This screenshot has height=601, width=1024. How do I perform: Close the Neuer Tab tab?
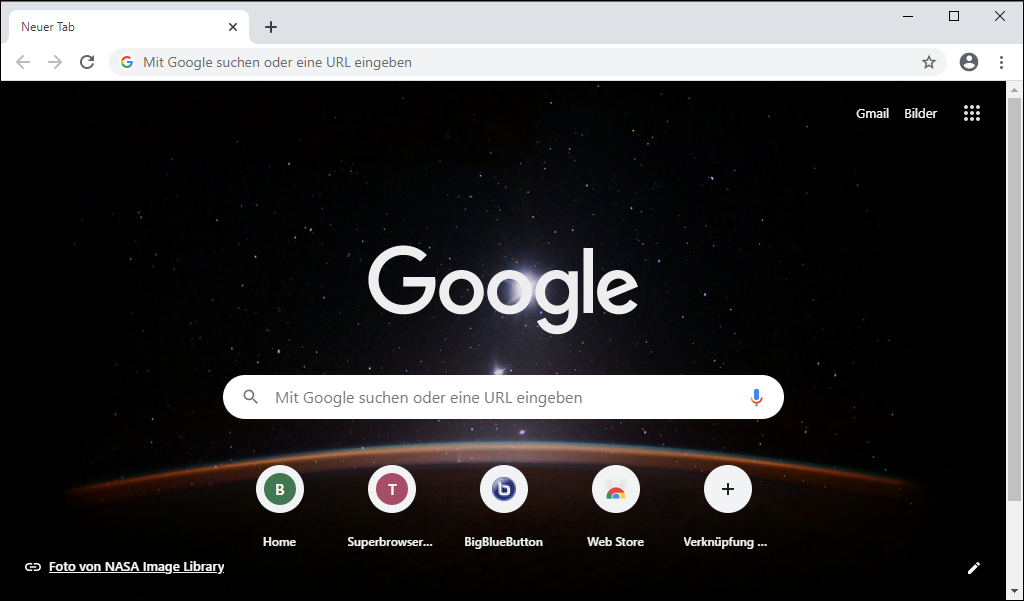pyautogui.click(x=234, y=27)
